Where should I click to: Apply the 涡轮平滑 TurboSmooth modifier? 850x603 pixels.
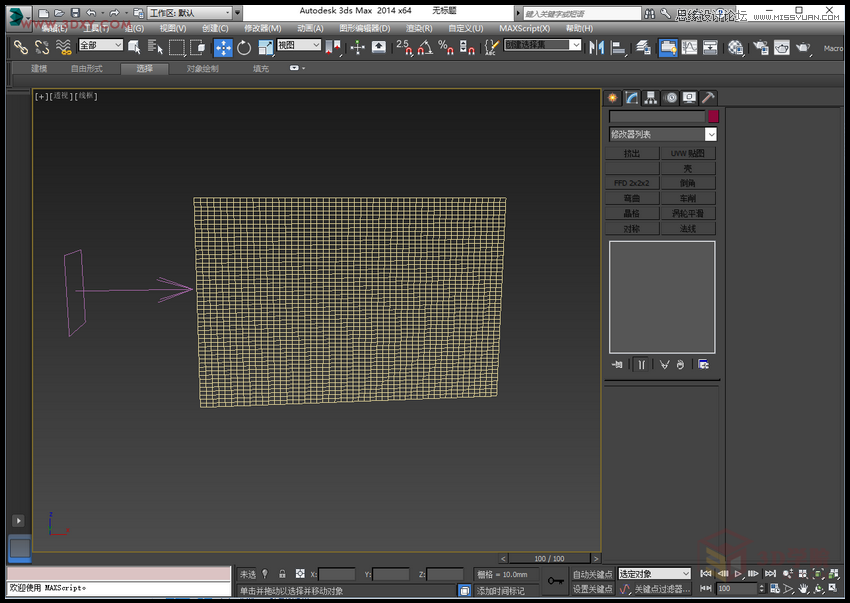687,212
